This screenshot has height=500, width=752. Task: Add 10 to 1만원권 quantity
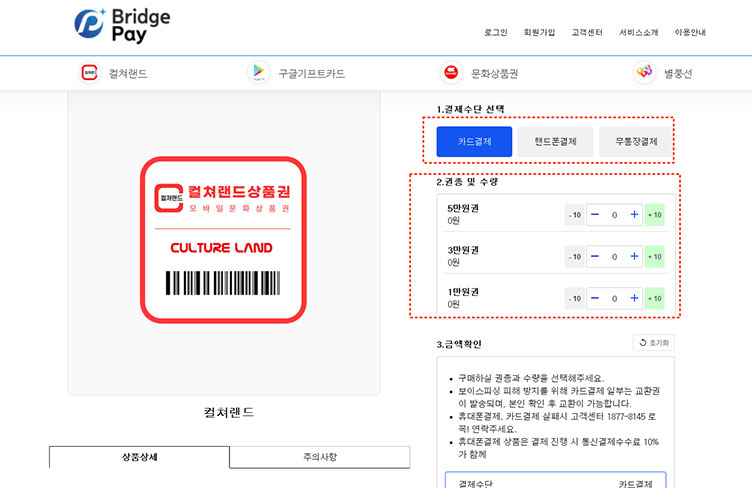coord(655,298)
